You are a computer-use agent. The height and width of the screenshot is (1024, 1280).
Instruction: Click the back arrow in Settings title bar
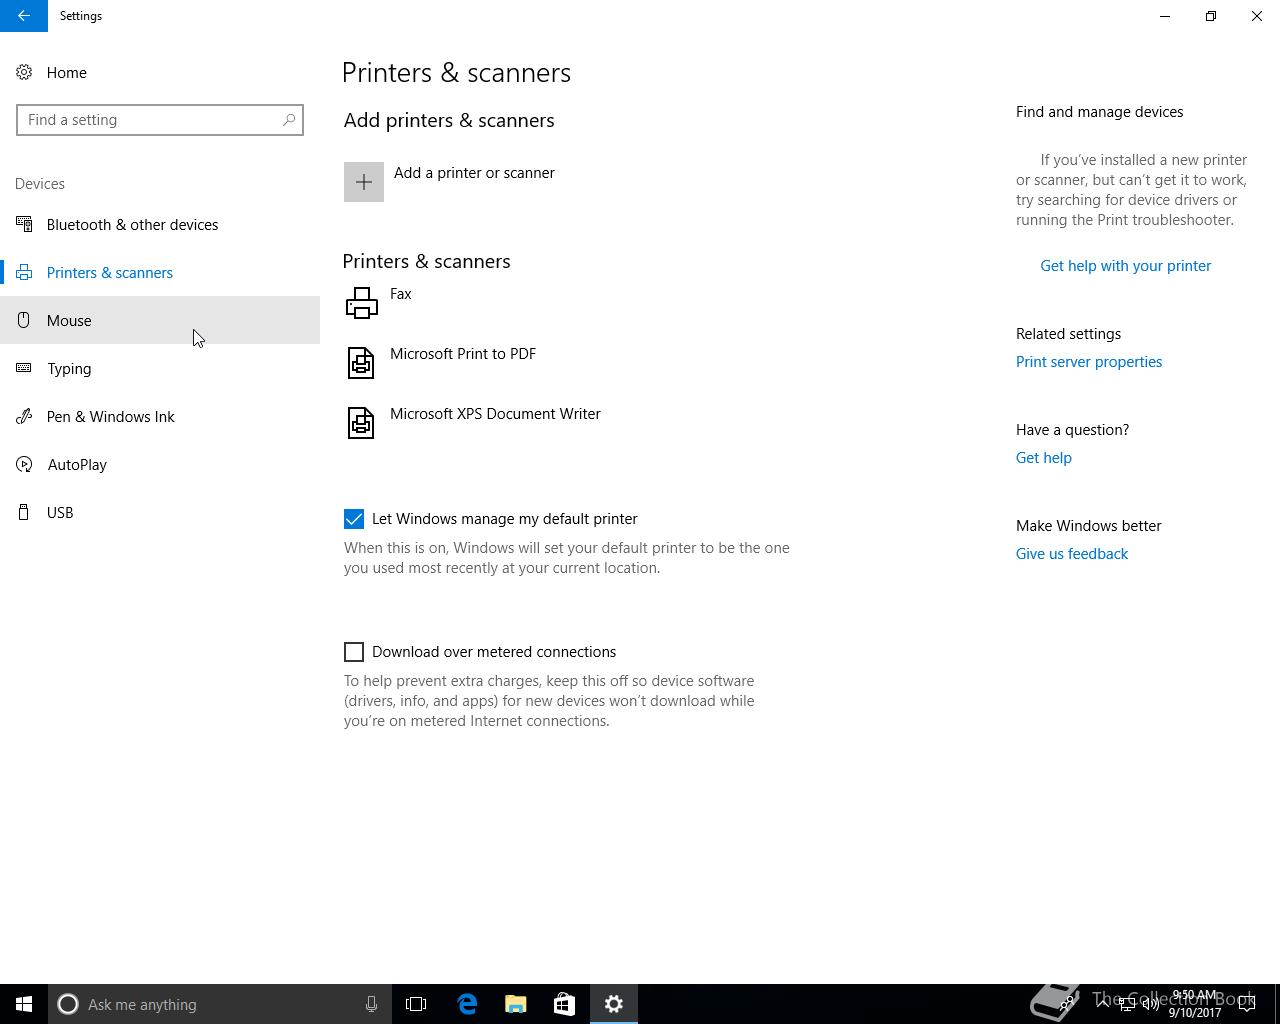click(x=24, y=16)
